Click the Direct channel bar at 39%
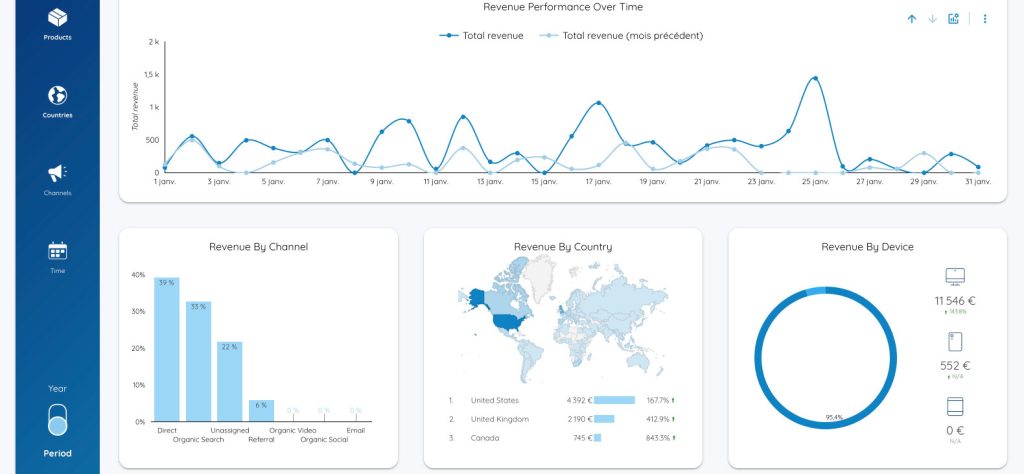The image size is (1024, 474). click(x=167, y=349)
